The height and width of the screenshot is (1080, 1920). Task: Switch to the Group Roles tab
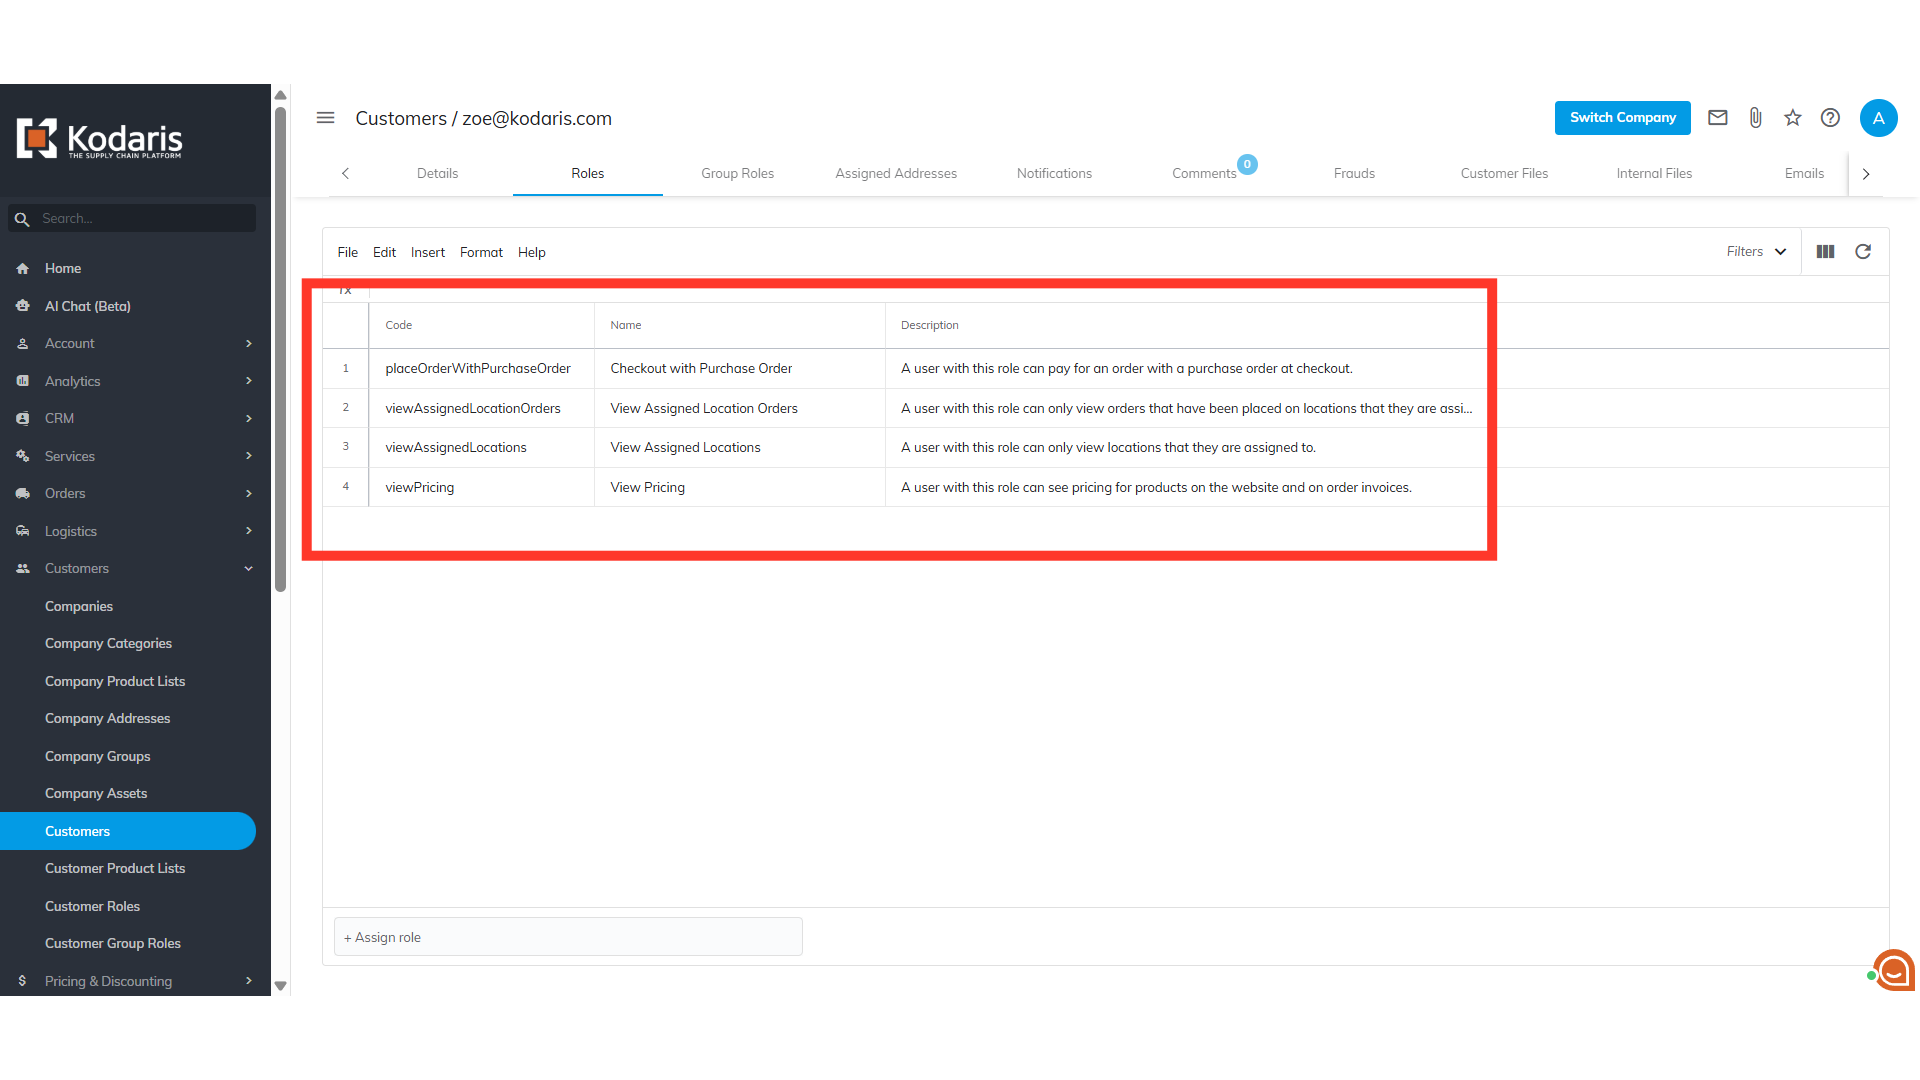point(737,173)
